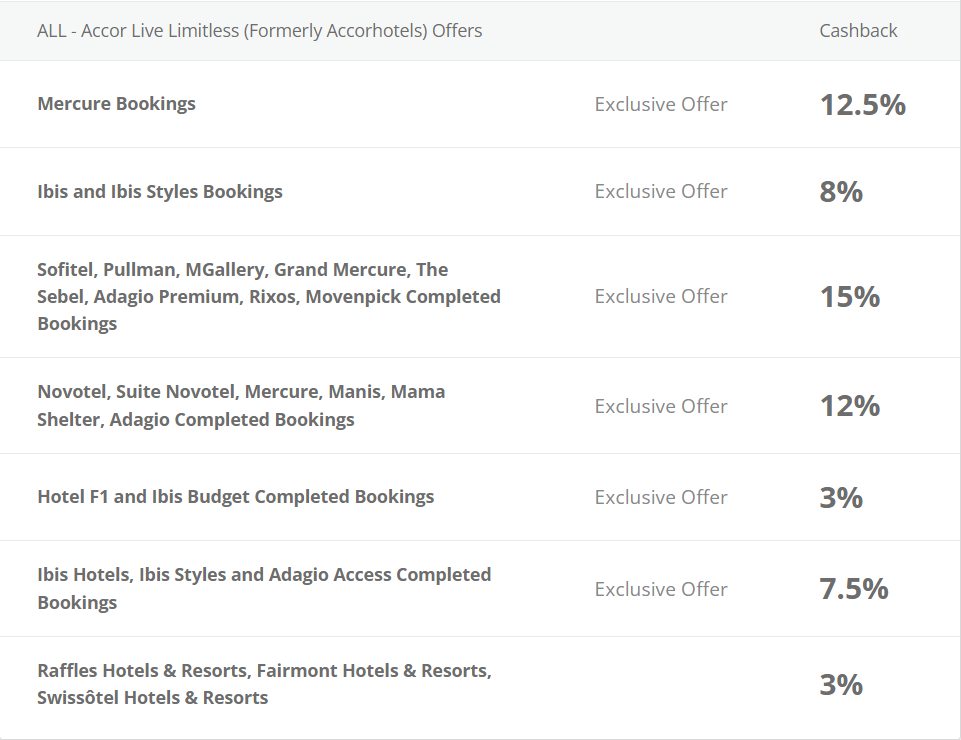The height and width of the screenshot is (740, 961).
Task: Select the Raffles, Fairmont, Swissôtel offer
Action: pos(264,684)
